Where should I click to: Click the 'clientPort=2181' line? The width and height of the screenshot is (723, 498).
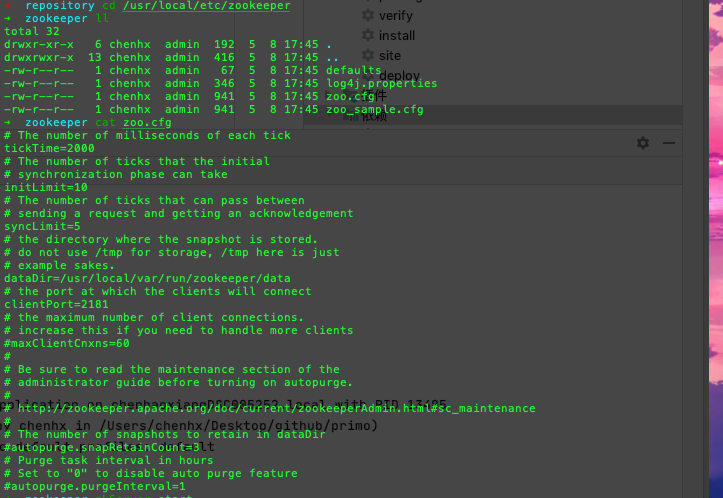(56, 304)
